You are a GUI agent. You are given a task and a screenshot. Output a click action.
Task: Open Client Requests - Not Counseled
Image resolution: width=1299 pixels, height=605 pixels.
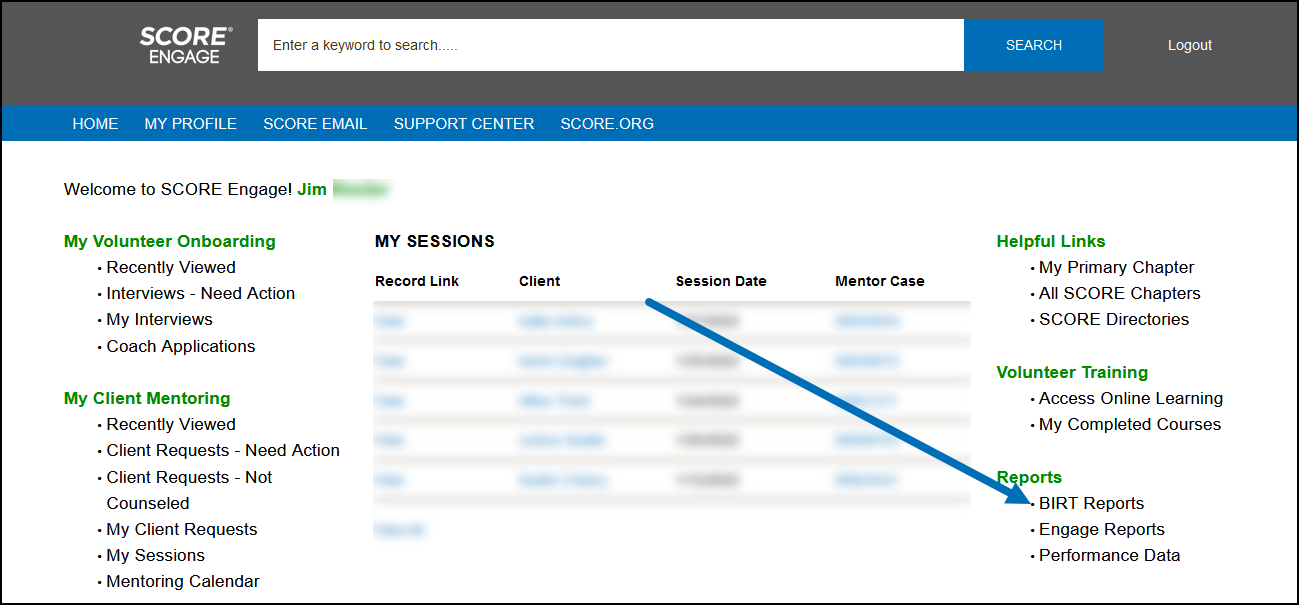[x=190, y=490]
